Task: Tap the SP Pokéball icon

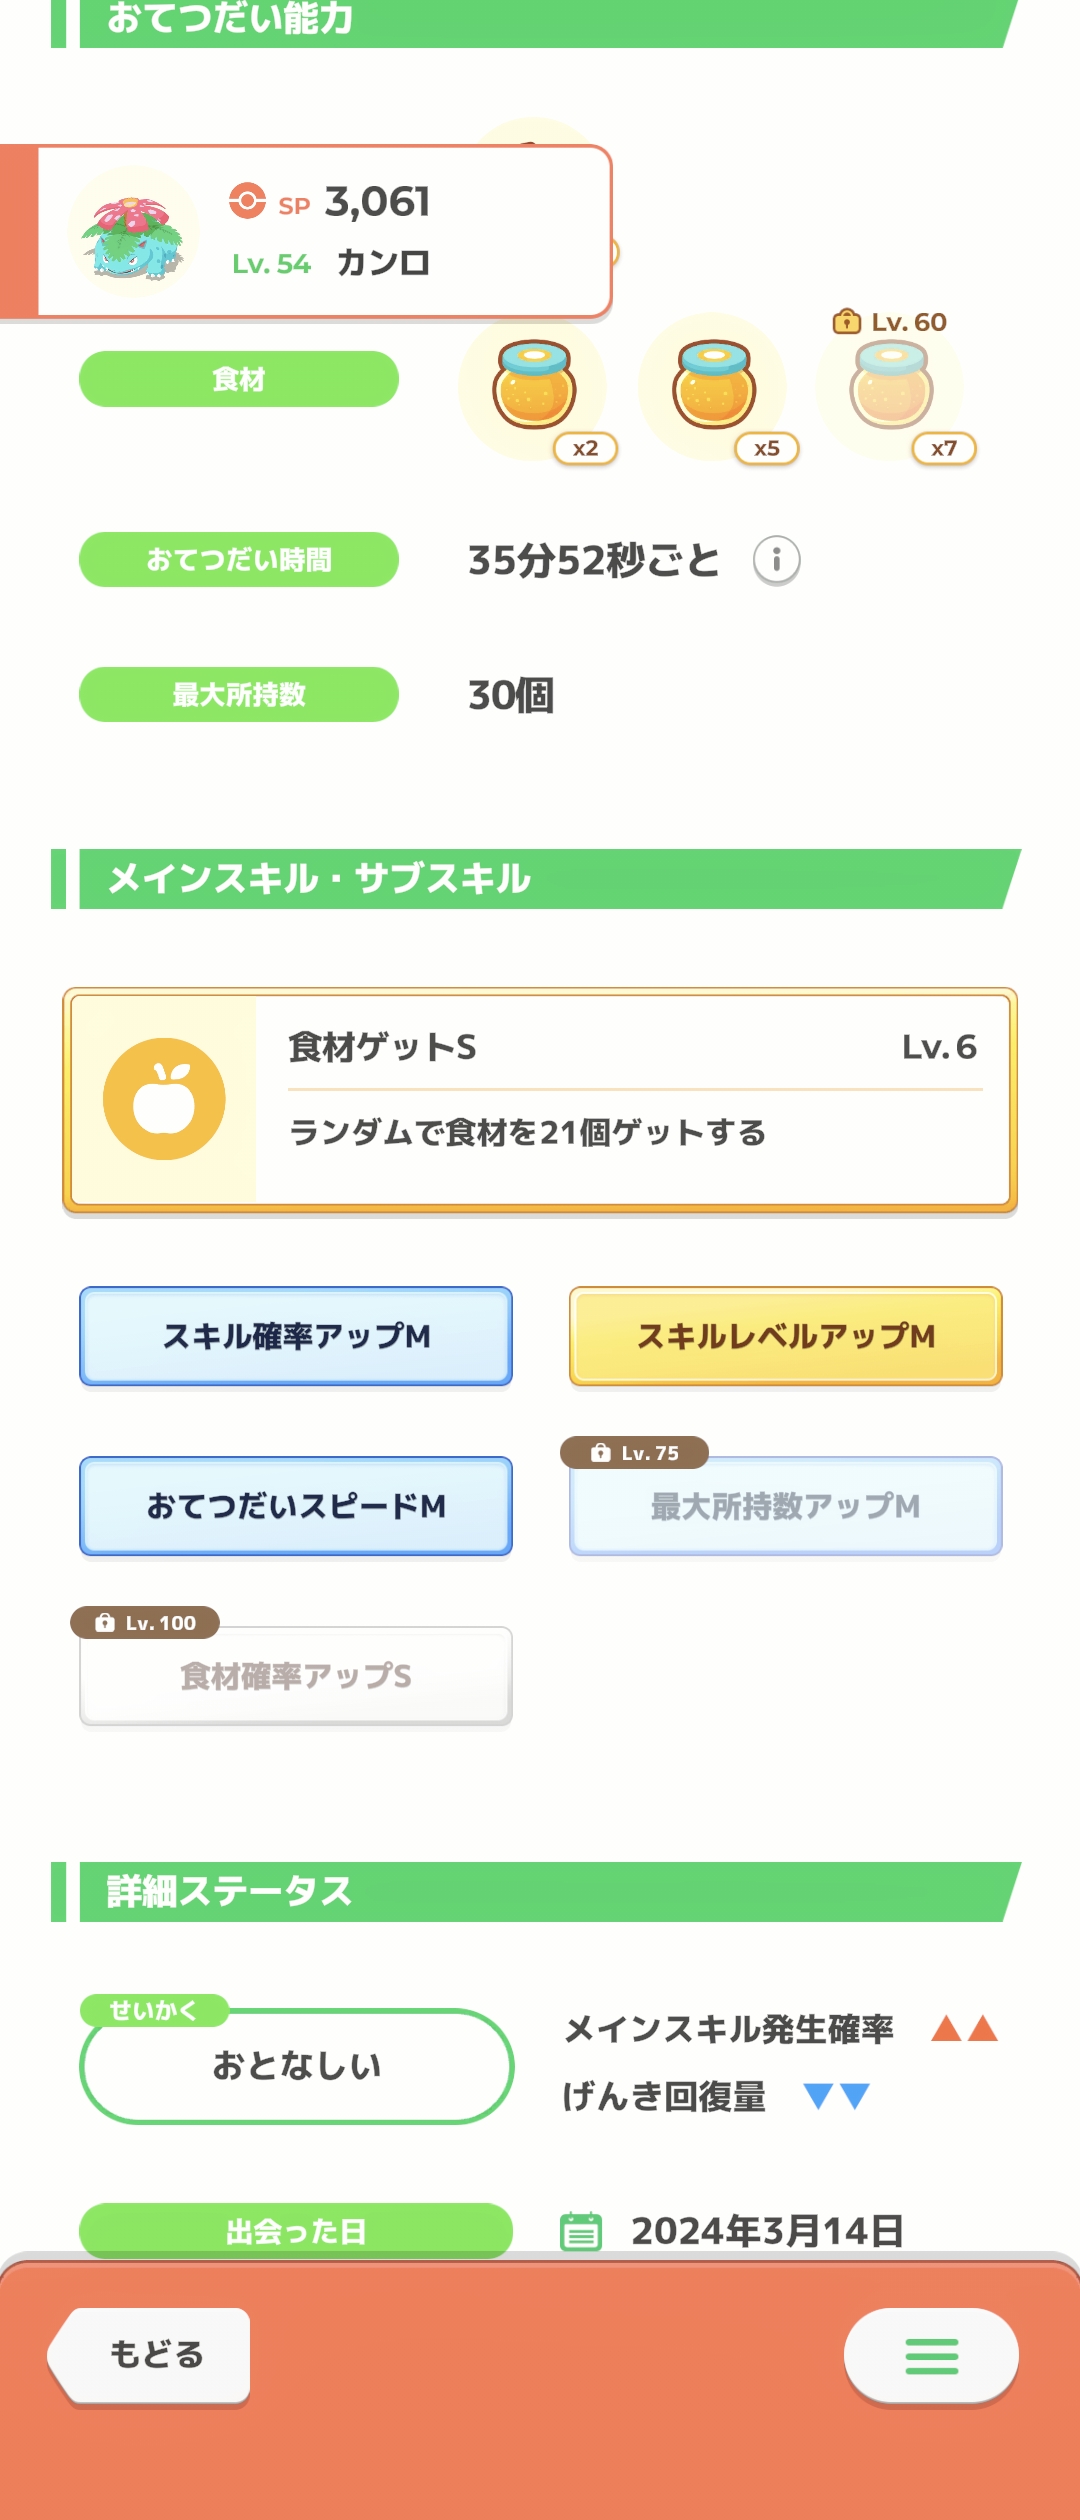Action: 247,201
